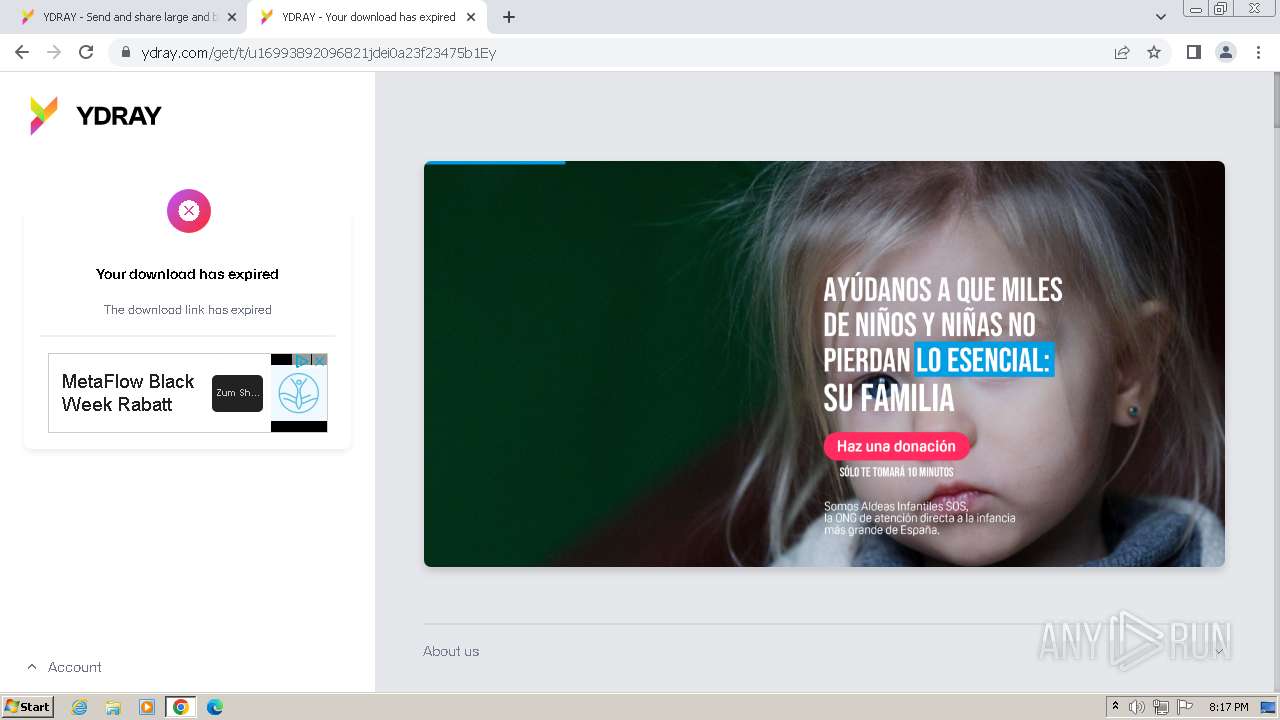The width and height of the screenshot is (1280, 720).
Task: Click the site lock icon
Action: (126, 53)
